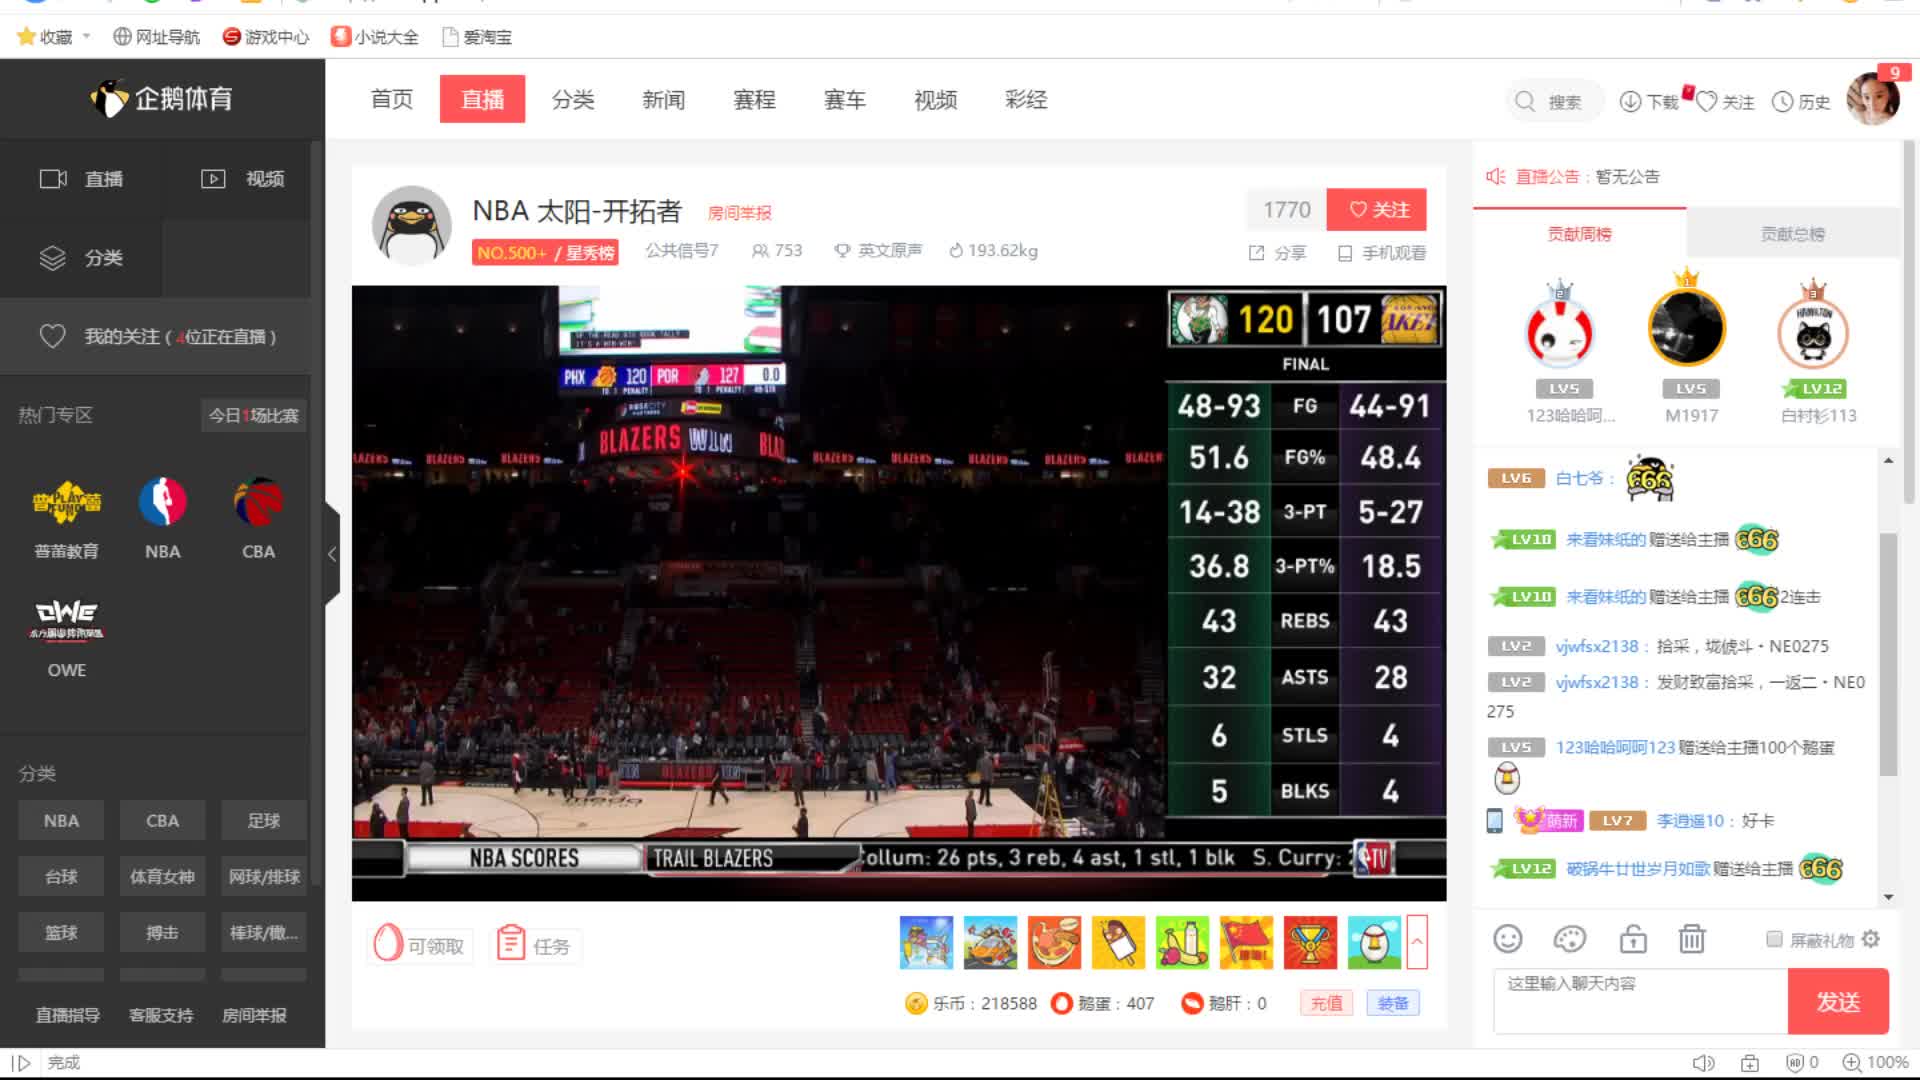Open the 赛程 navigation menu item
Screen dimensions: 1920x1080
(x=754, y=100)
